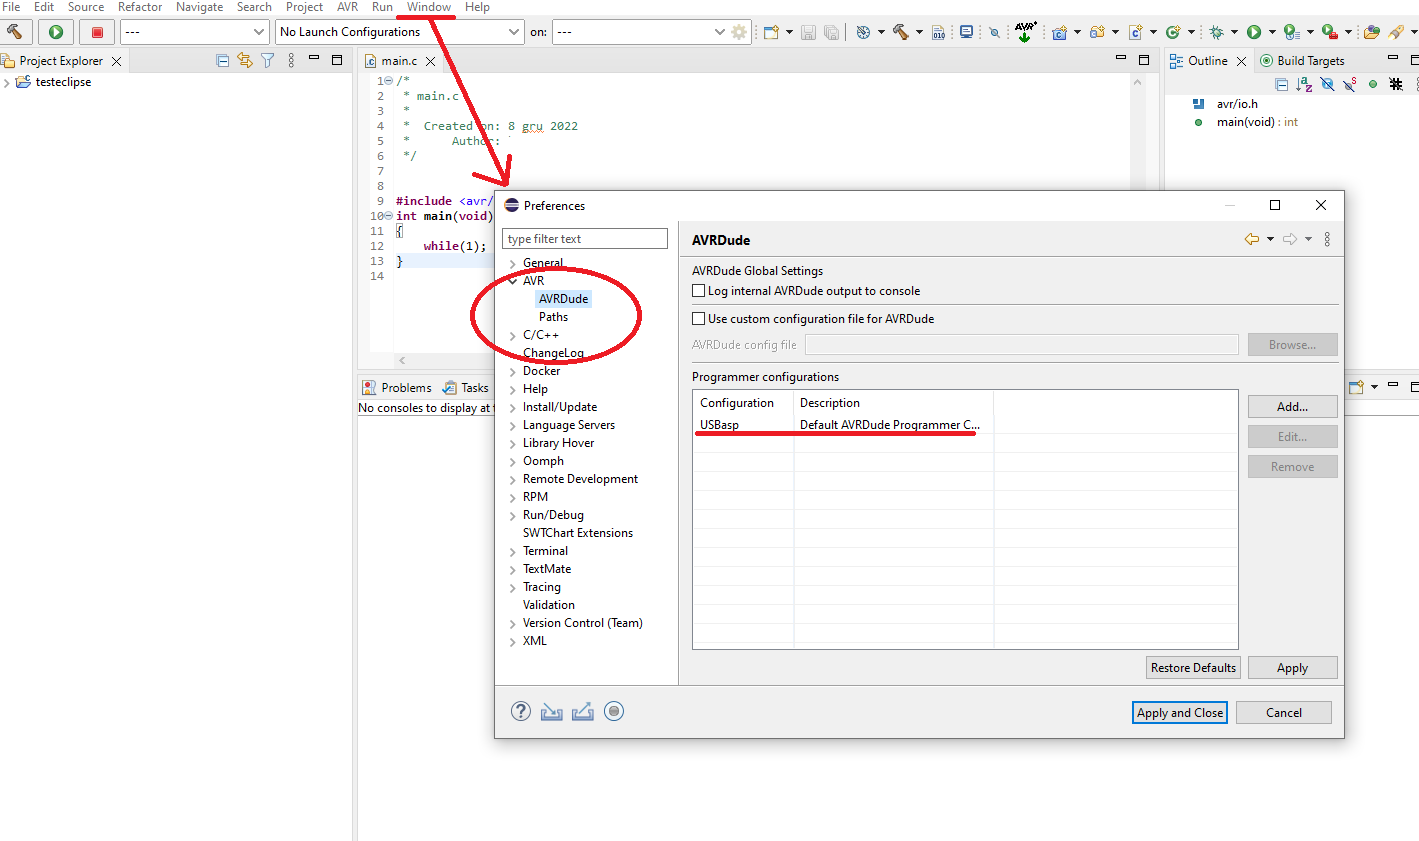Click the new C source folder icon
This screenshot has height=841, width=1419.
1097,32
